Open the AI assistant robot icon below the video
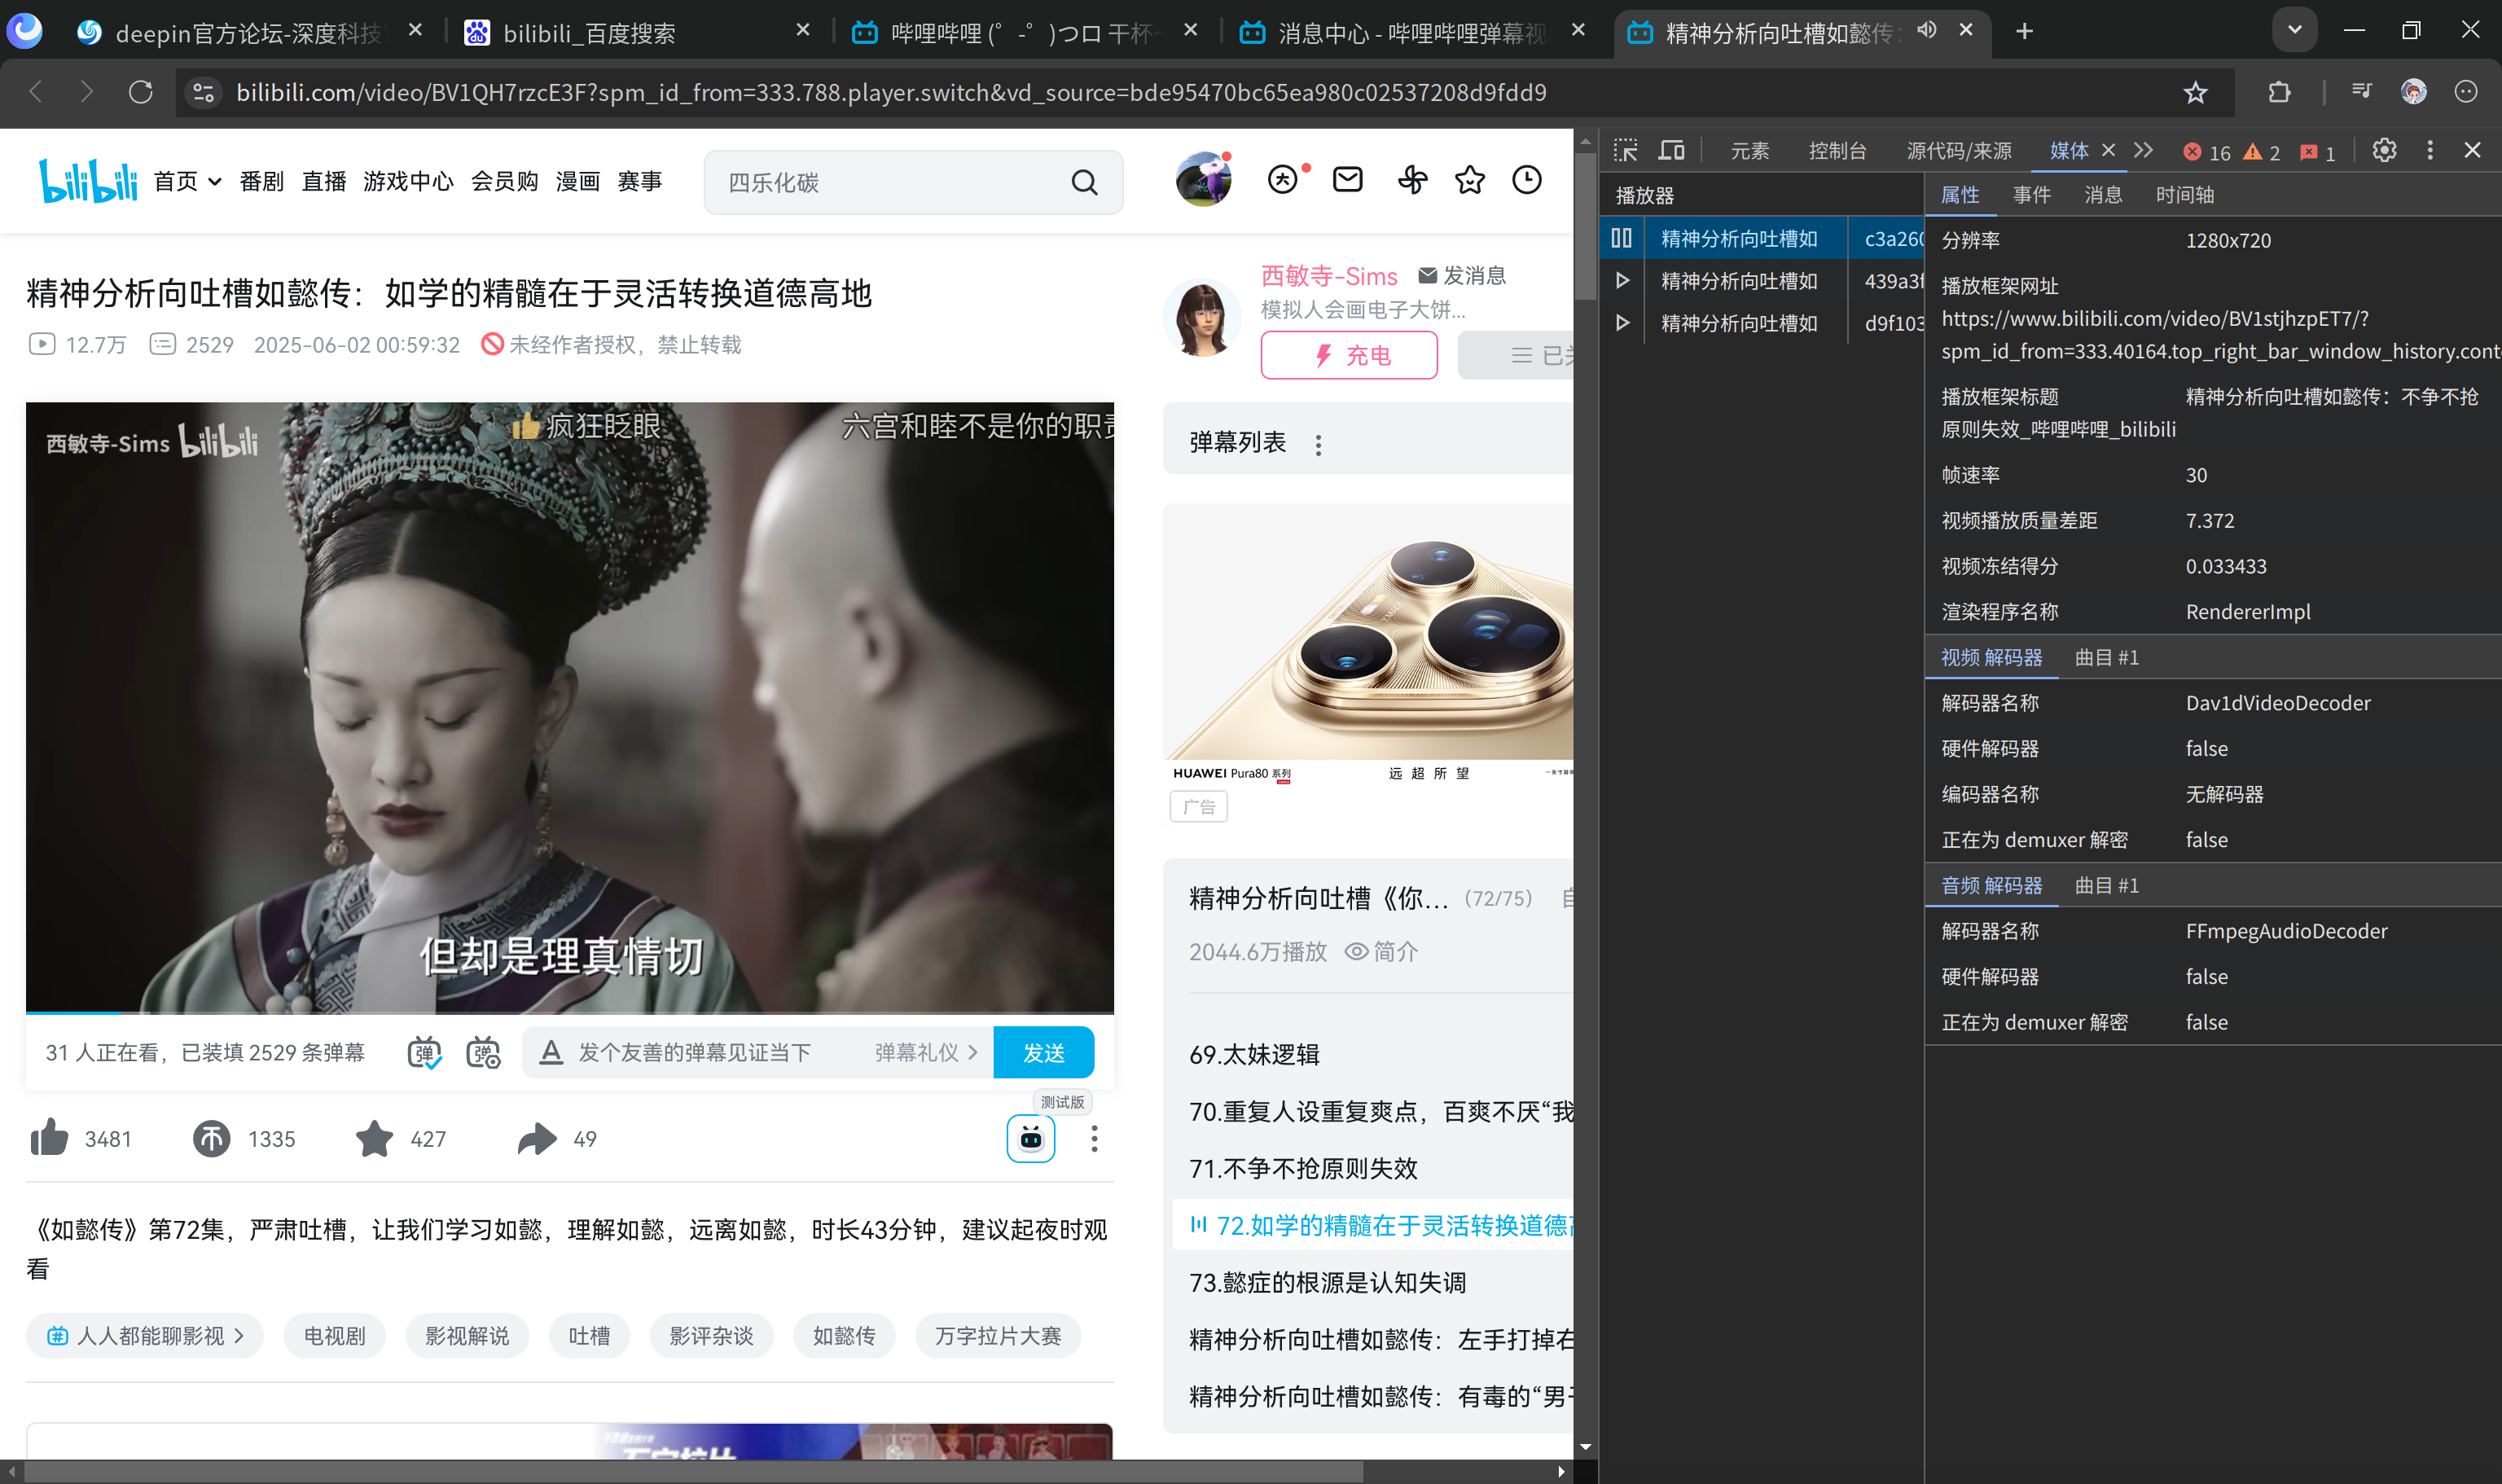The width and height of the screenshot is (2502, 1484). point(1030,1138)
